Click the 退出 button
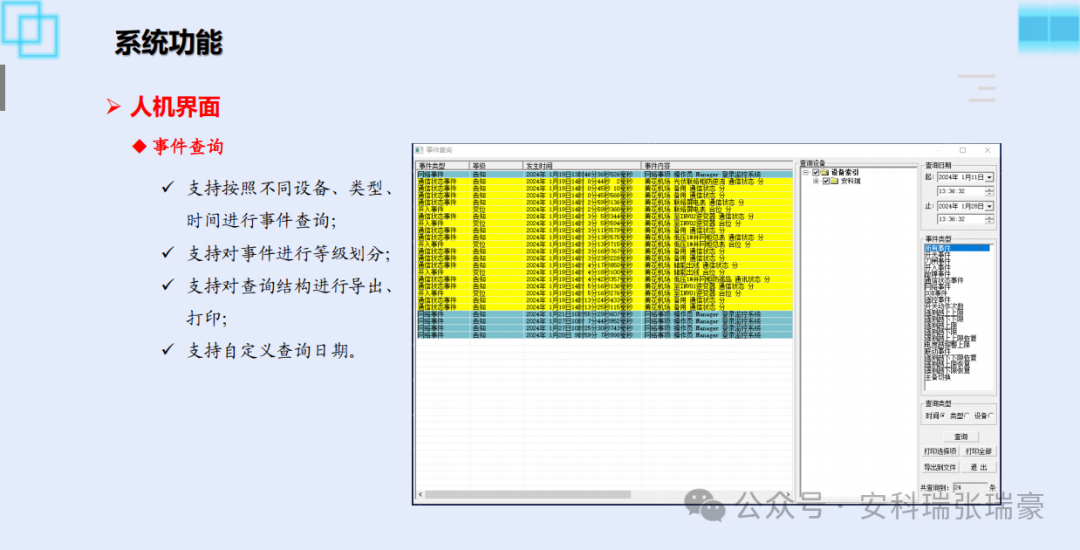 (x=979, y=467)
